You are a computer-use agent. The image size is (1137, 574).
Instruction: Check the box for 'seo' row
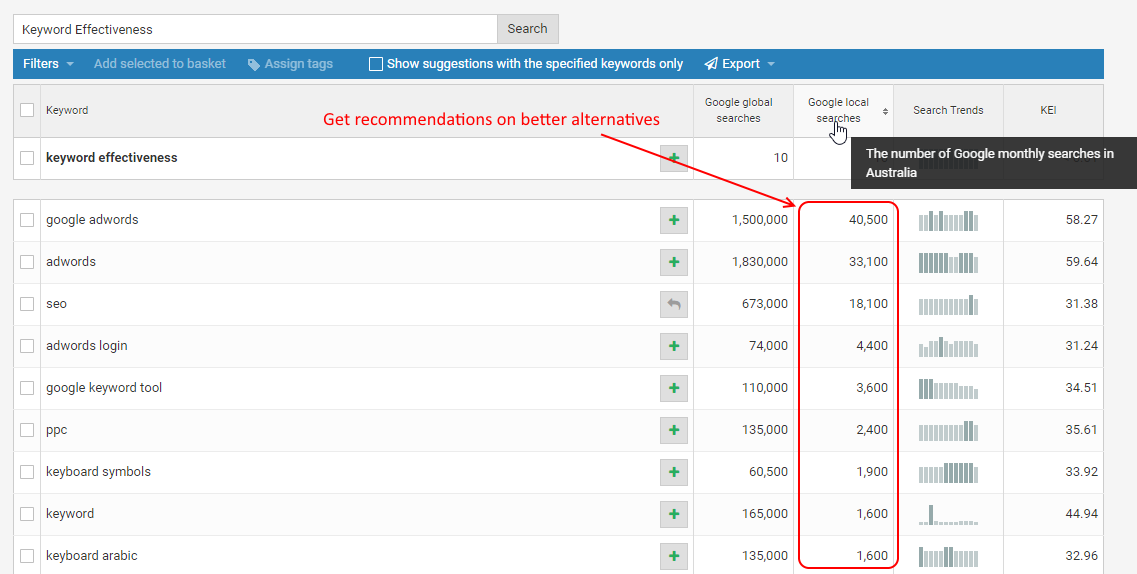27,304
